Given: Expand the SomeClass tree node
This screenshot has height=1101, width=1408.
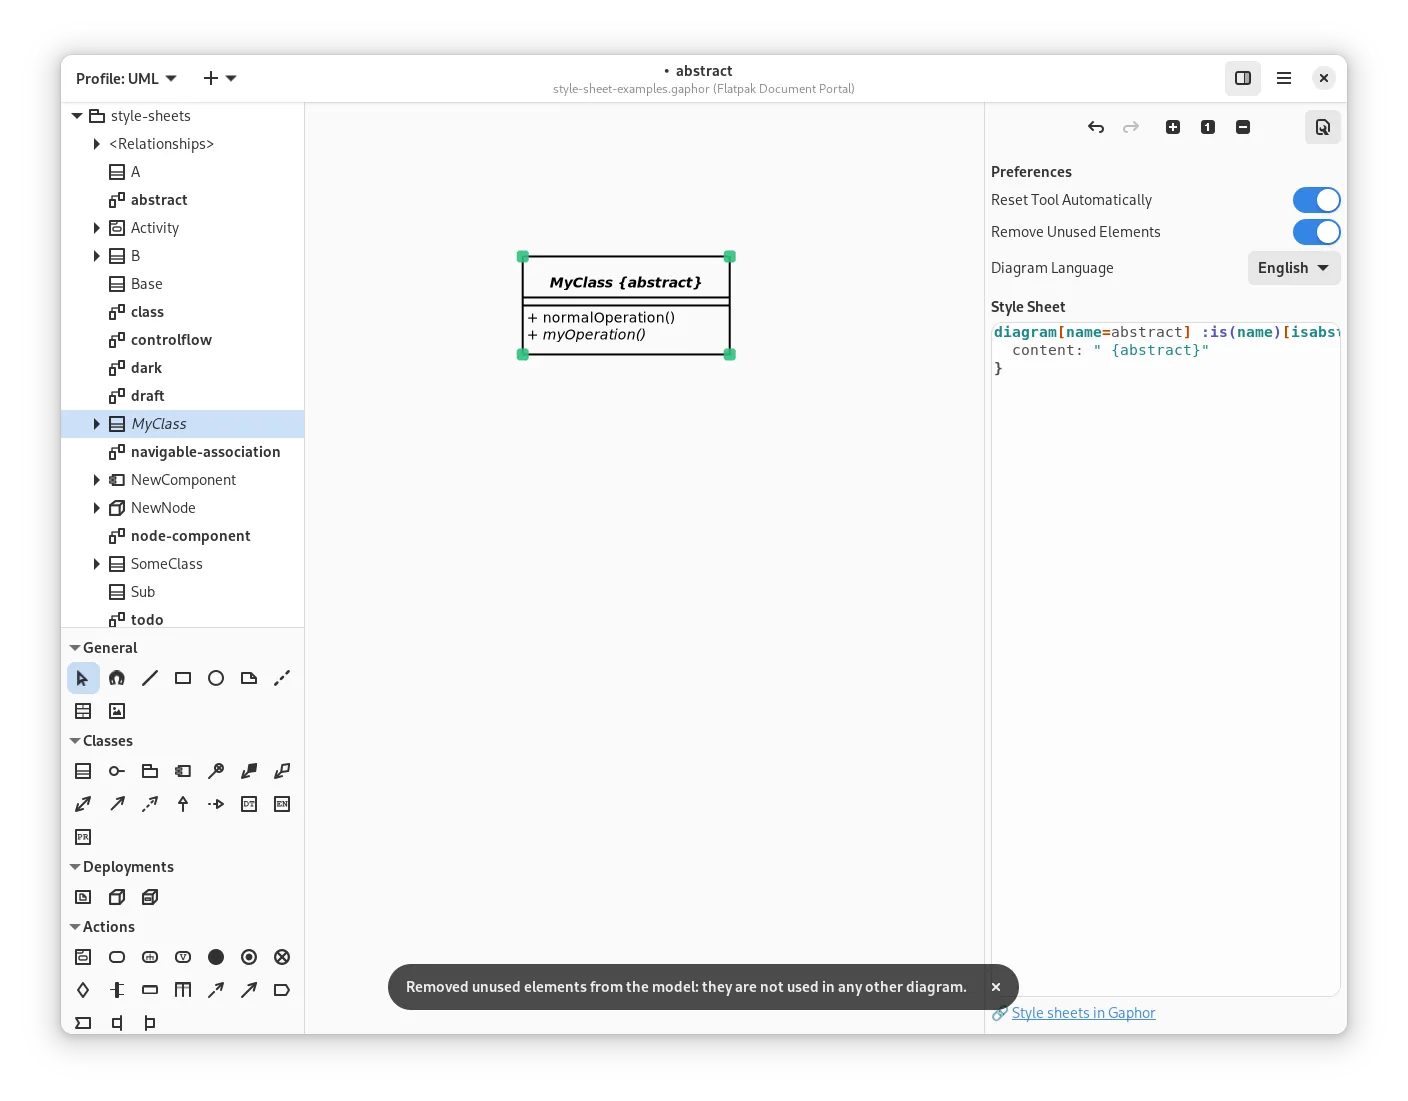Looking at the screenshot, I should tap(97, 564).
